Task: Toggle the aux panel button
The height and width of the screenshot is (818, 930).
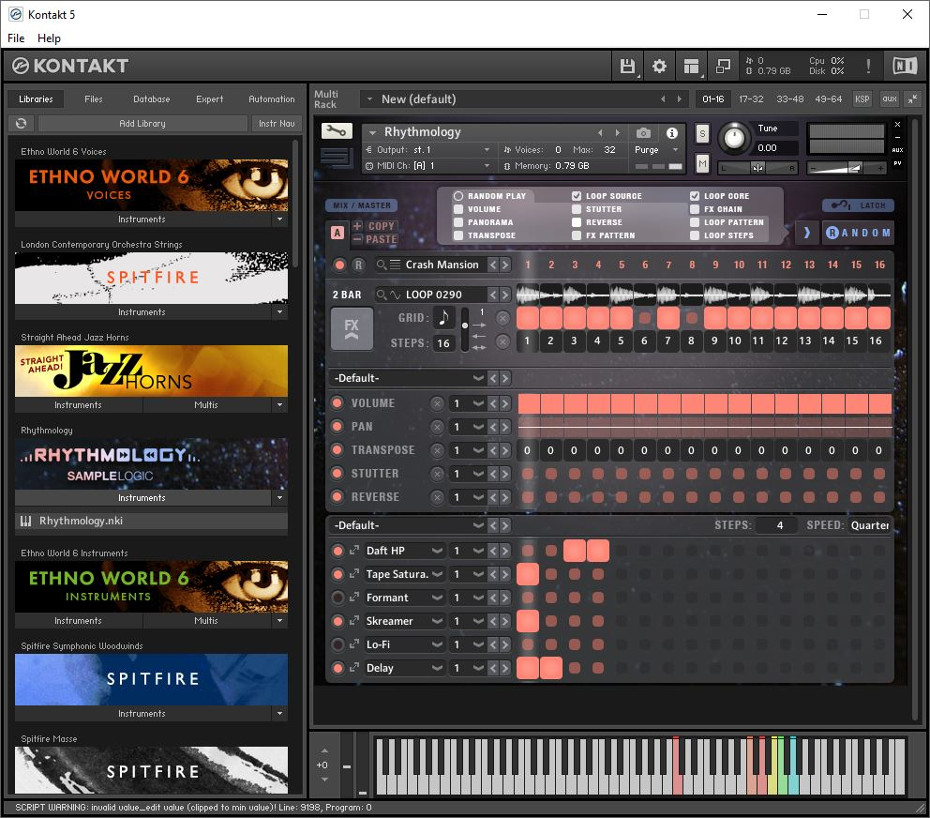Action: coord(889,99)
